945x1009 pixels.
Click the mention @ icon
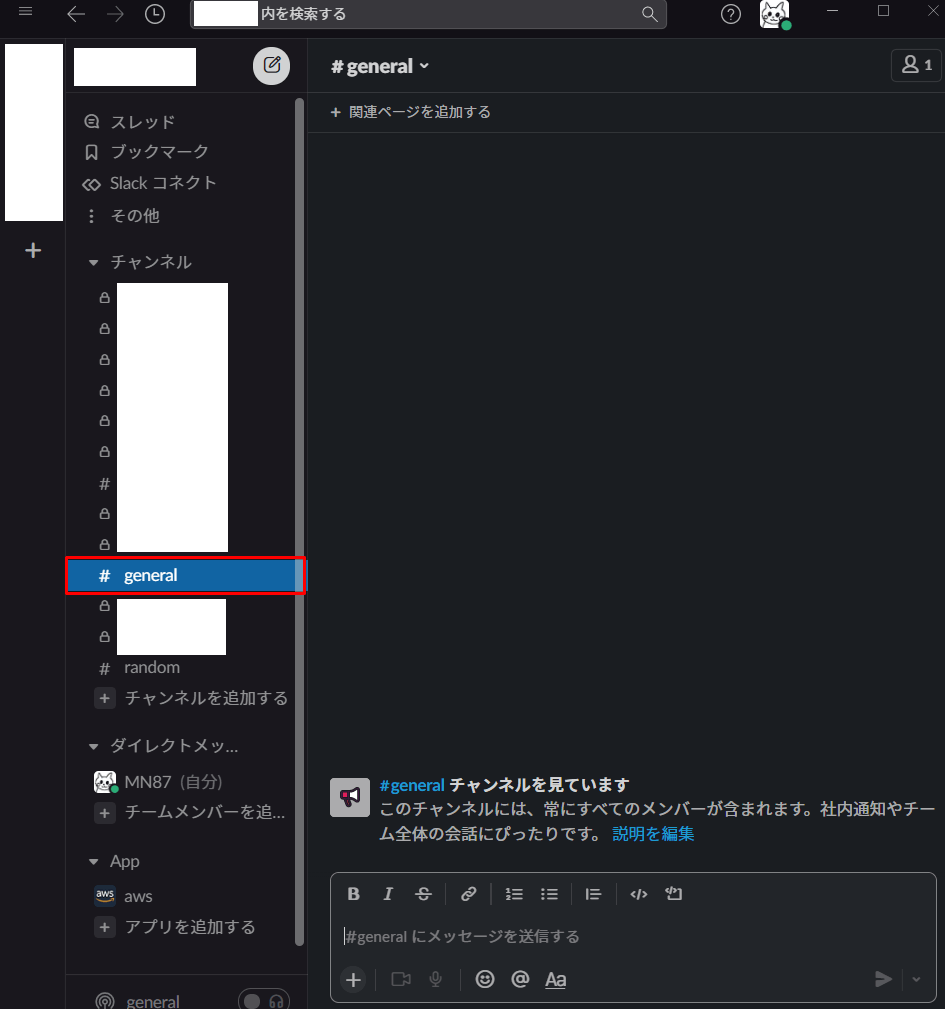click(x=520, y=979)
